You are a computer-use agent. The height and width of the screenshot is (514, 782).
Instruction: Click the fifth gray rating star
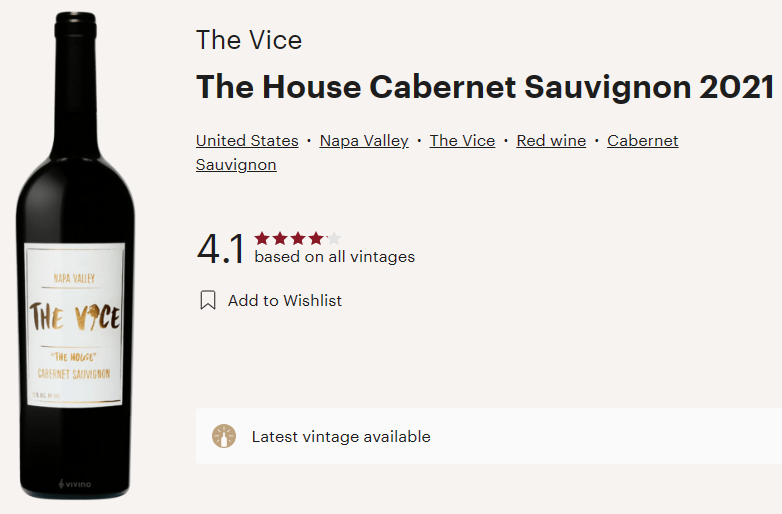pyautogui.click(x=334, y=238)
